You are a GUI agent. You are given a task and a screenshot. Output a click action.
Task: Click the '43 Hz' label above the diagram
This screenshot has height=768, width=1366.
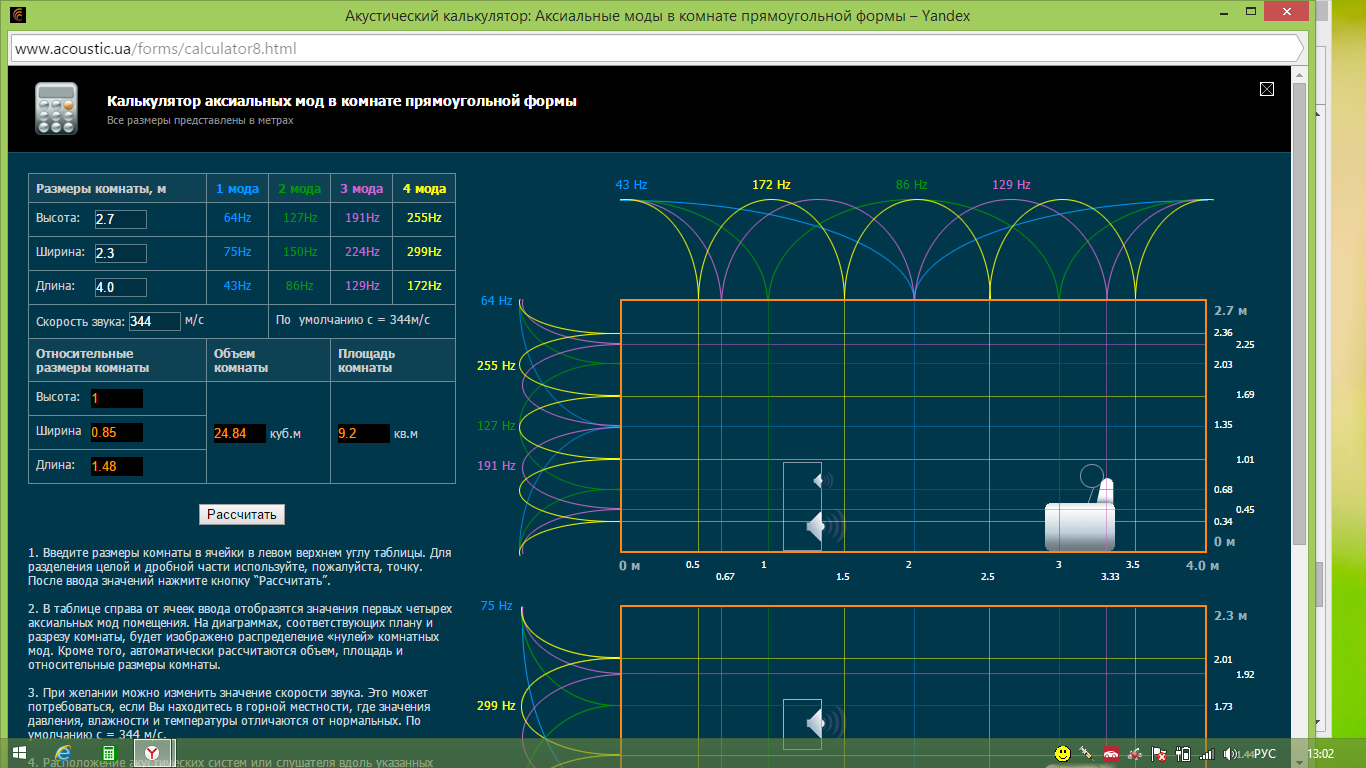(x=631, y=185)
